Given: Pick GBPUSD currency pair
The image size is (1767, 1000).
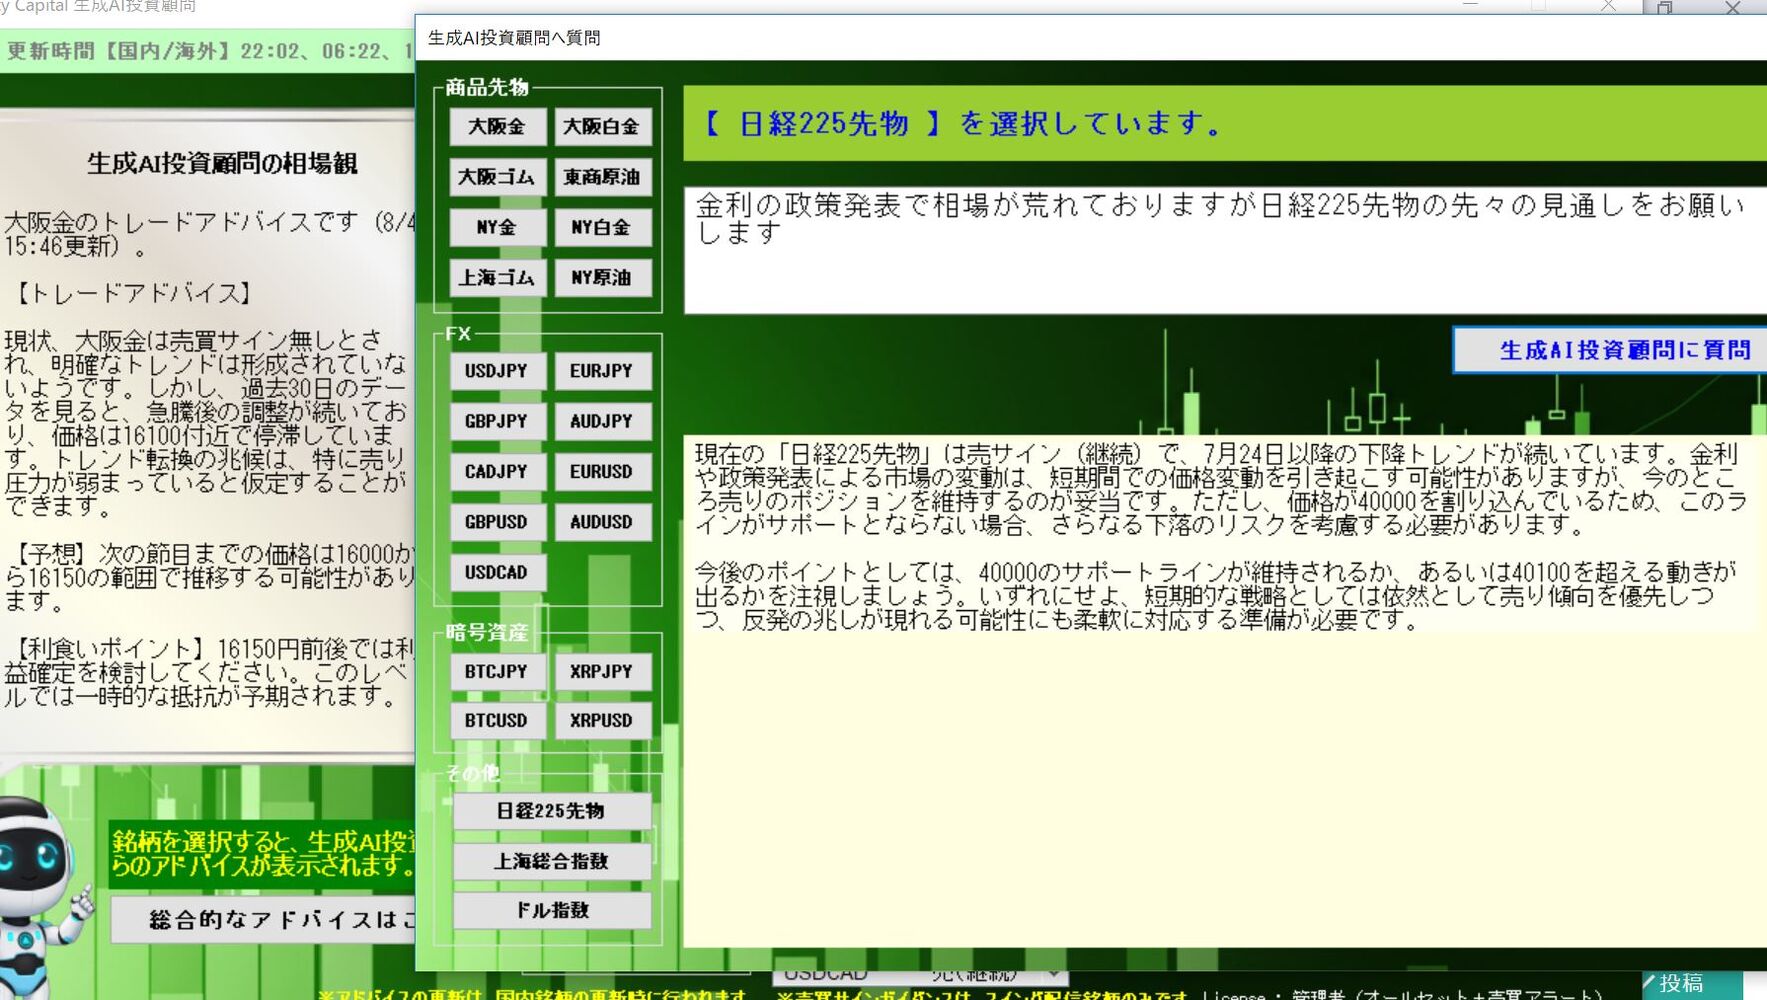Looking at the screenshot, I should (x=497, y=522).
